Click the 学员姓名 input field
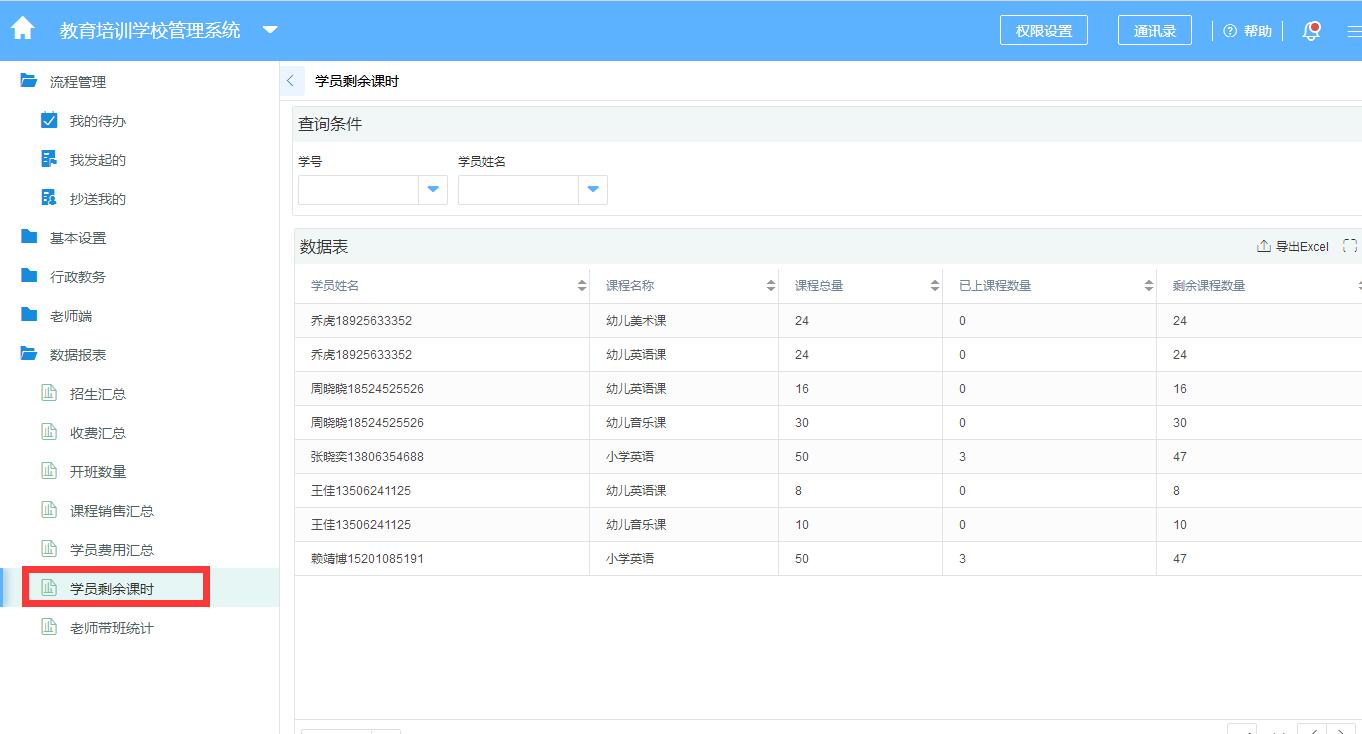 point(518,190)
